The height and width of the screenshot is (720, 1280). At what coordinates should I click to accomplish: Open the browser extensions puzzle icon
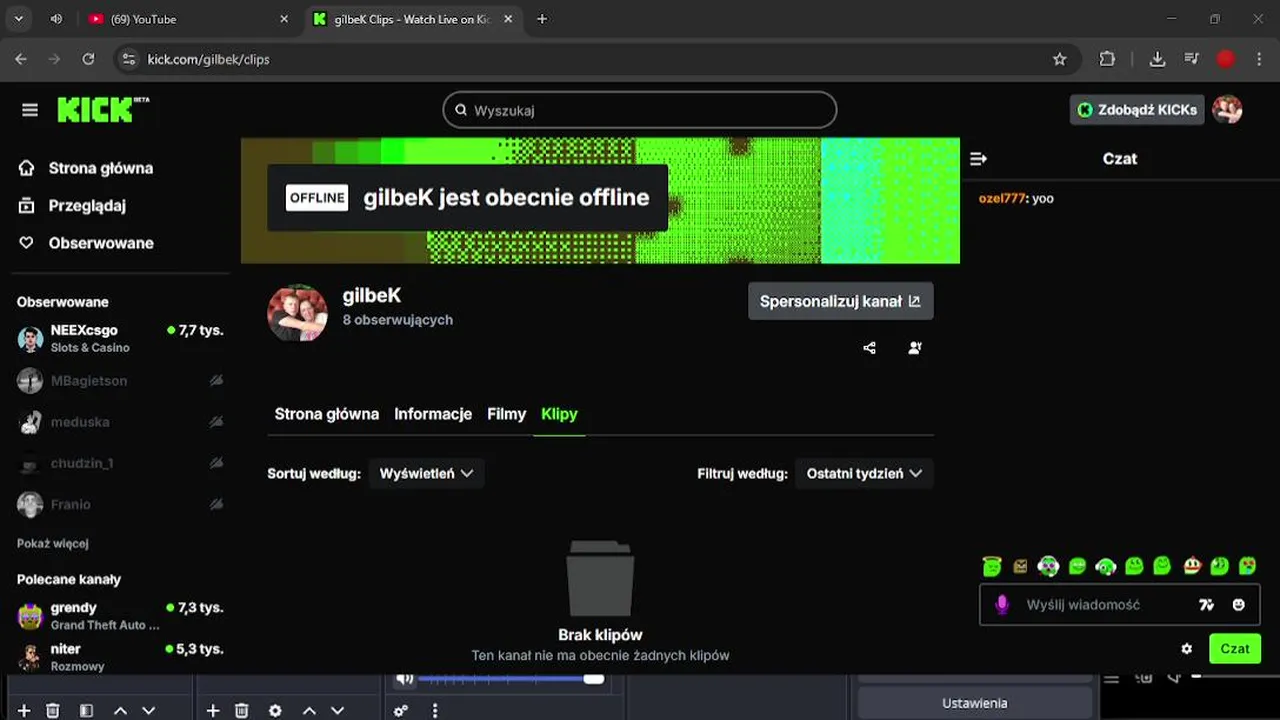click(x=1107, y=59)
